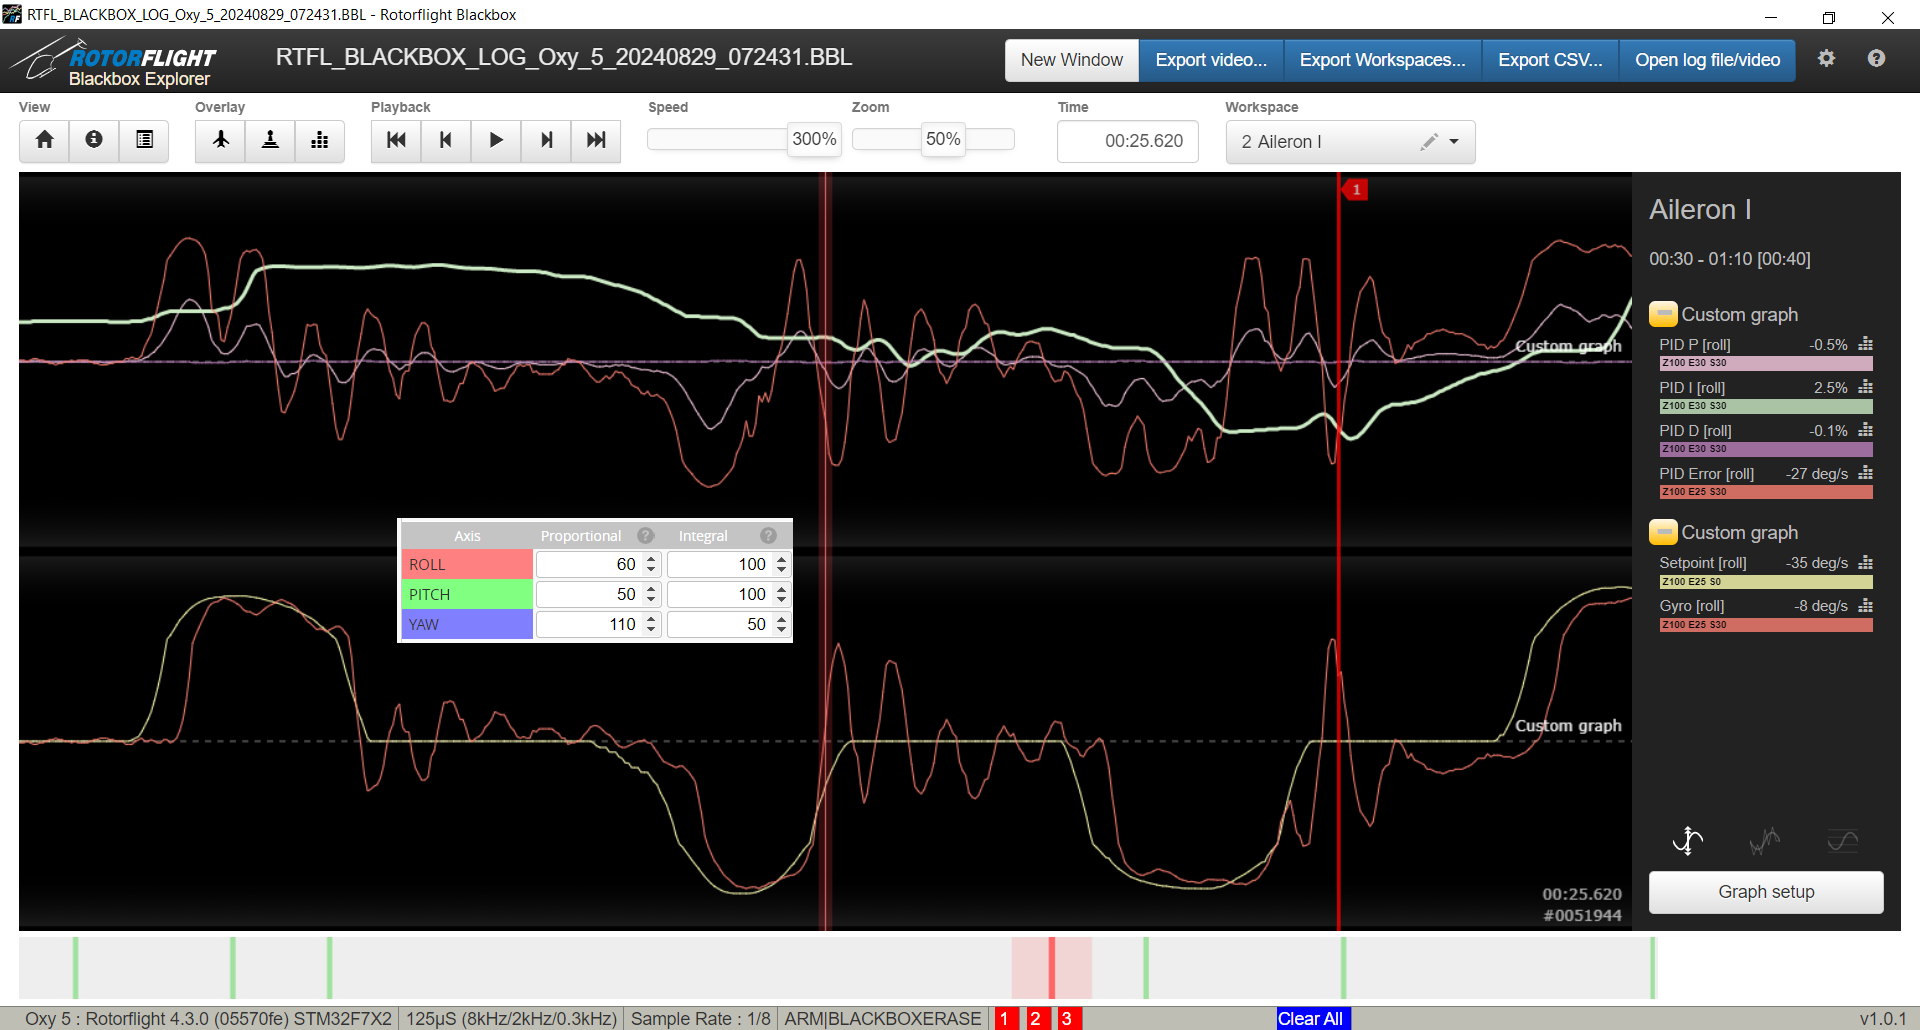This screenshot has height=1030, width=1920.
Task: Click the Export CSV button
Action: pos(1549,60)
